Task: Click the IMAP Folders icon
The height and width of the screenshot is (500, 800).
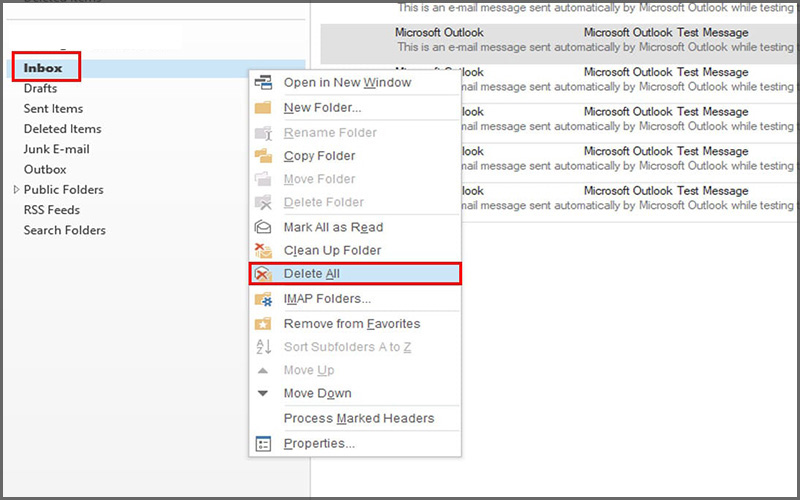Action: click(x=263, y=299)
